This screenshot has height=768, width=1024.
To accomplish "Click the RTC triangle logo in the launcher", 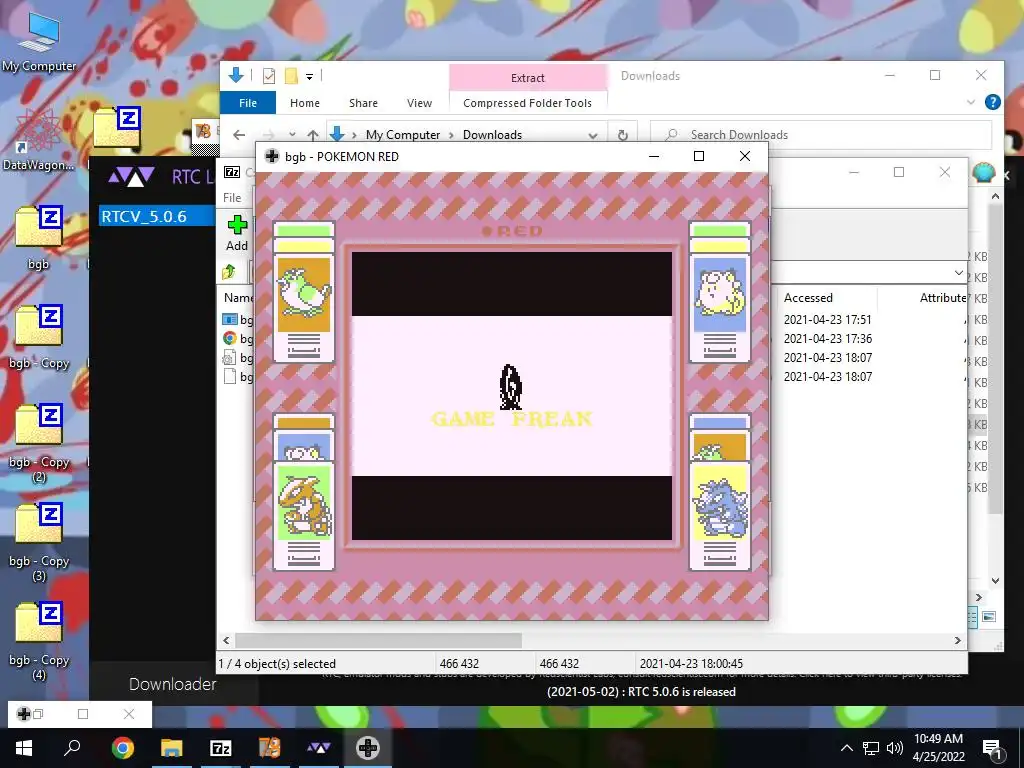I will pos(131,176).
